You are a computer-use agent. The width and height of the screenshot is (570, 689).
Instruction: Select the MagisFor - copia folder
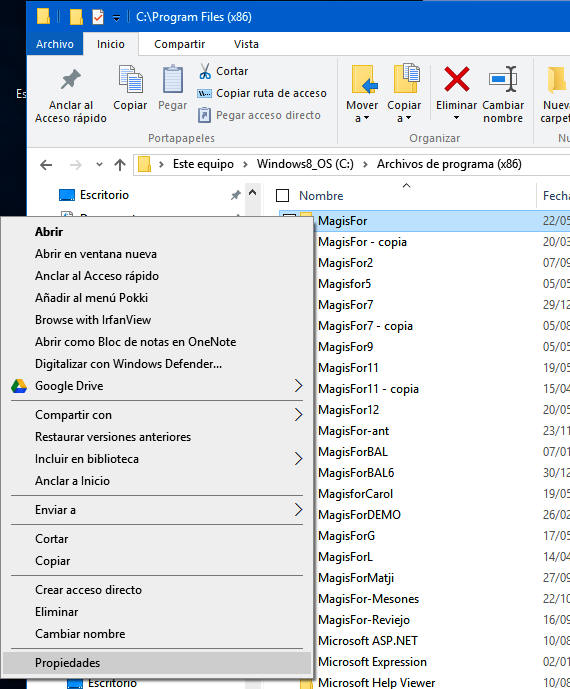coord(362,242)
